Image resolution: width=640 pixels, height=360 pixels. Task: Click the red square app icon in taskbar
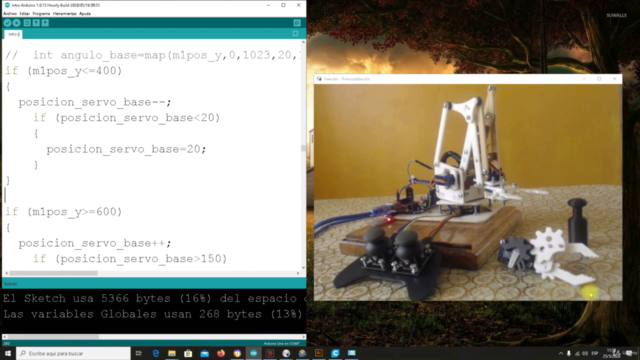[x=270, y=353]
